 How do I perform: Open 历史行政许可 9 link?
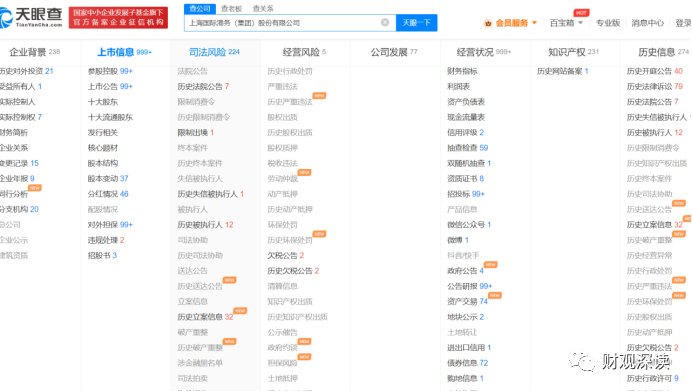pos(653,378)
